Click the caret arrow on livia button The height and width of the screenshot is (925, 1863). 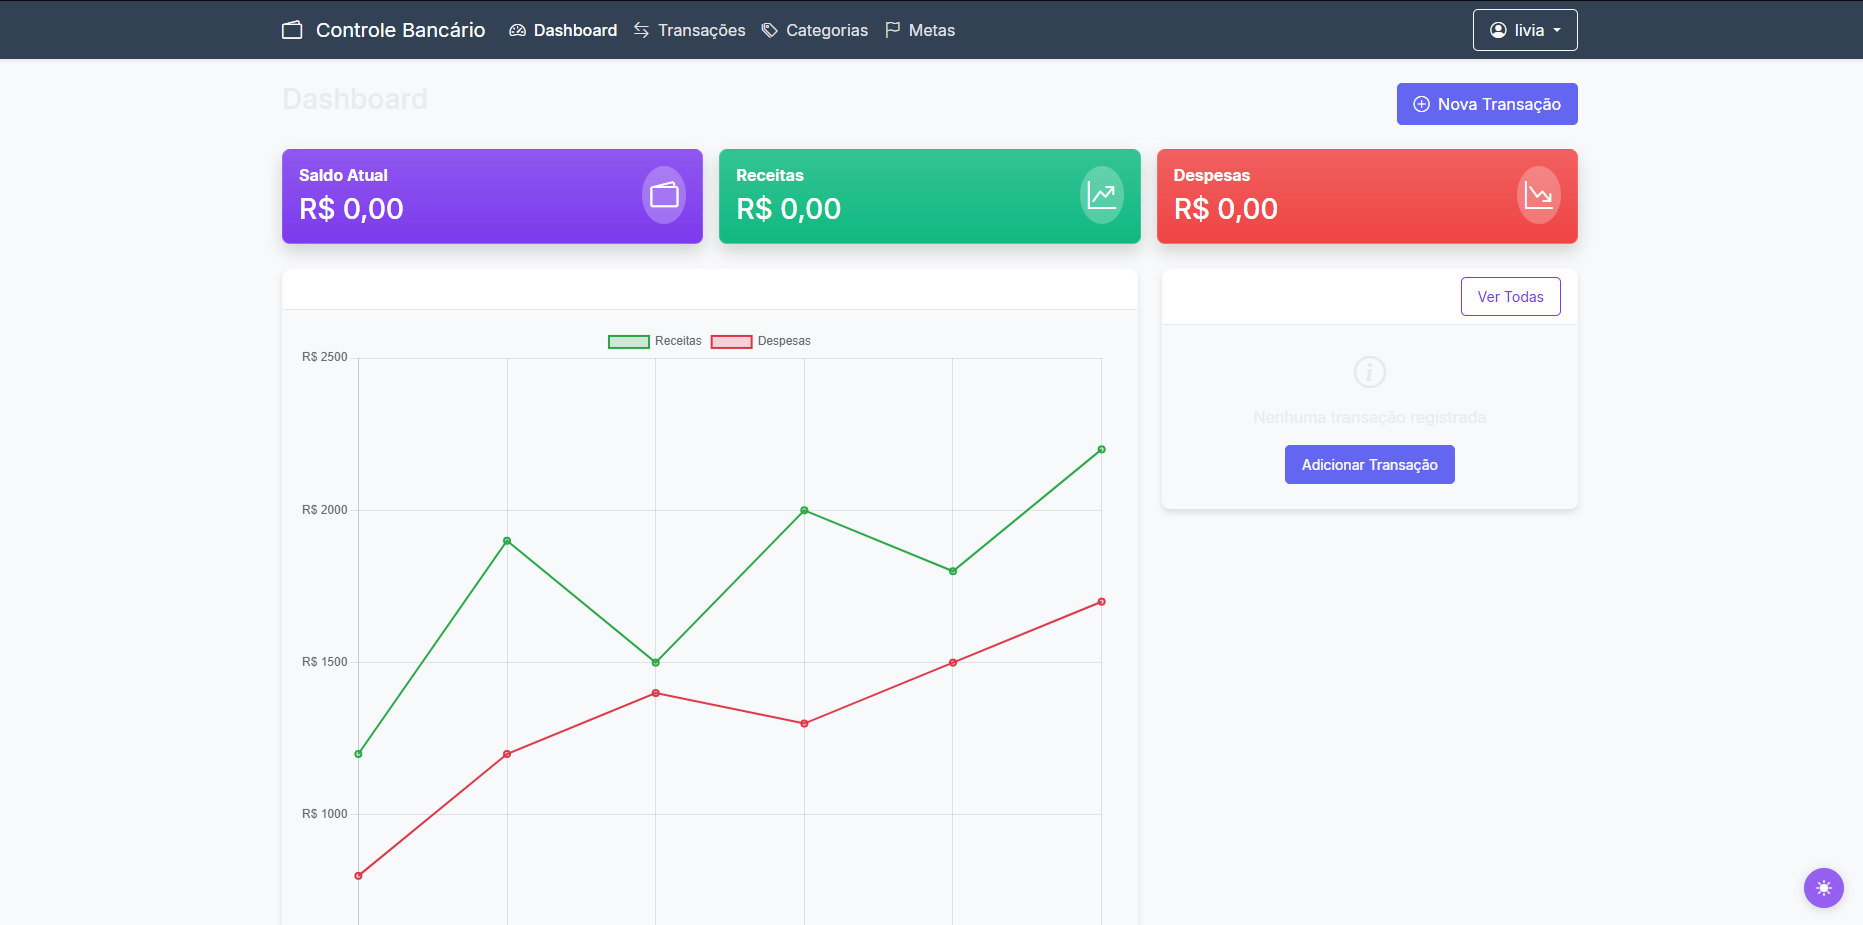point(1557,31)
